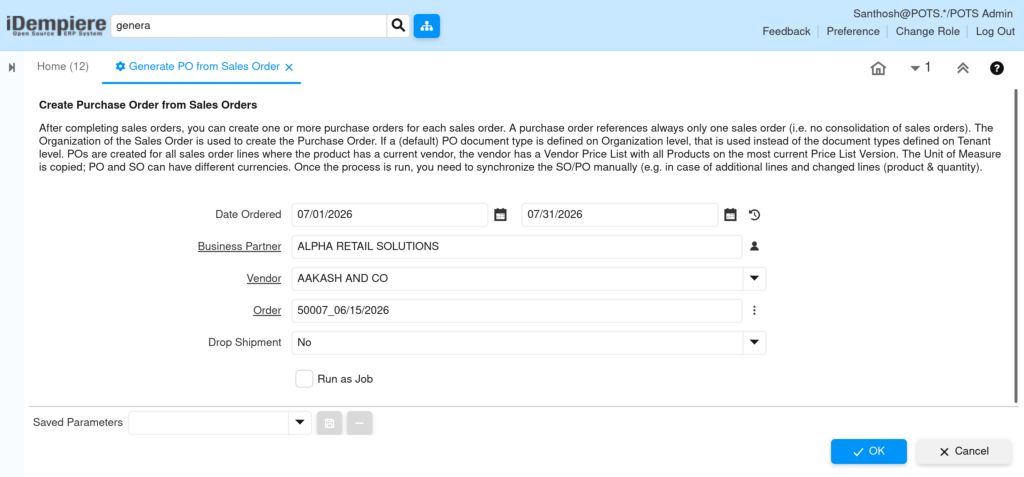
Task: Click the Vendor label link
Action: (x=264, y=278)
